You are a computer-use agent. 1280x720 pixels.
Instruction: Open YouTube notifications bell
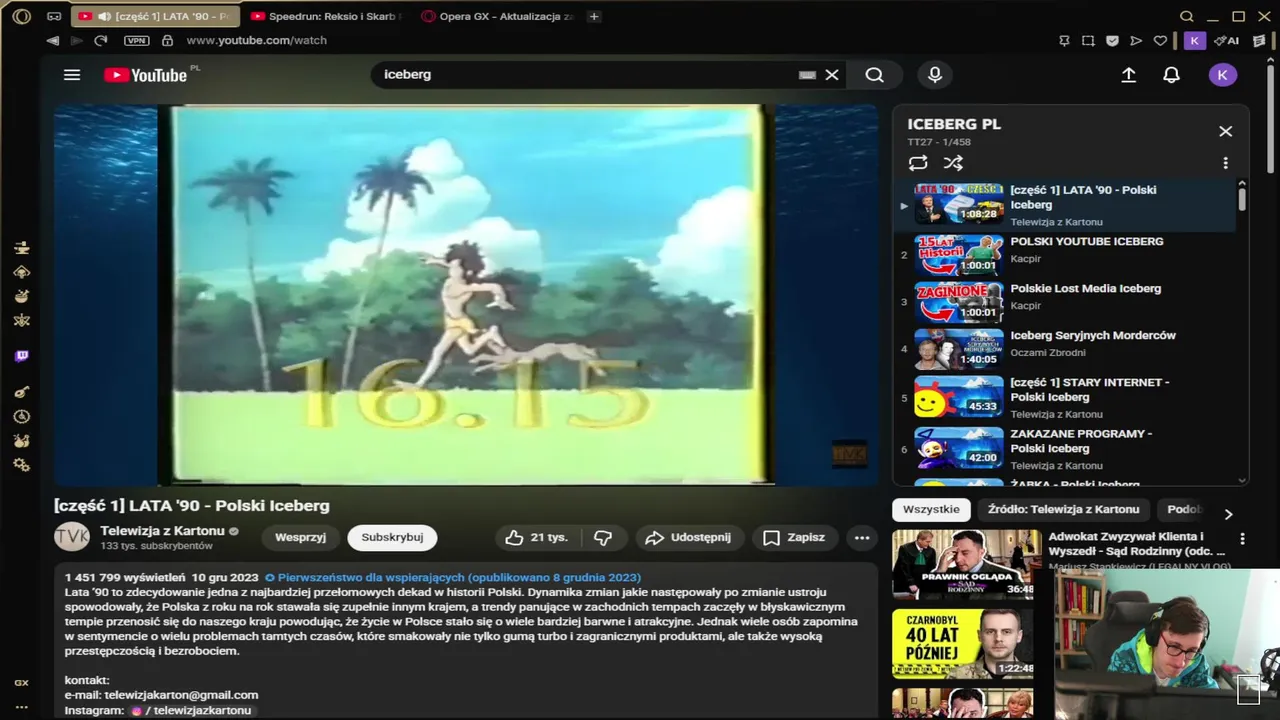tap(1172, 75)
